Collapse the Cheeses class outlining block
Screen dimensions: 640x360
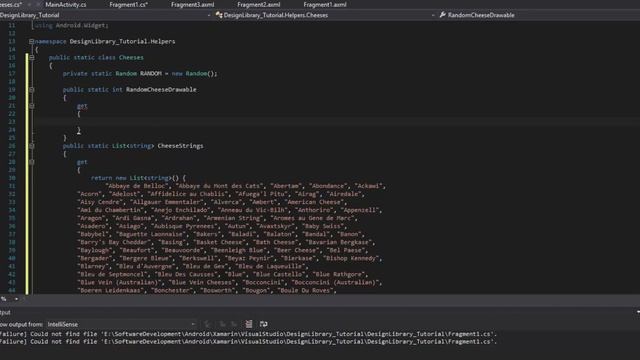[x=31, y=58]
